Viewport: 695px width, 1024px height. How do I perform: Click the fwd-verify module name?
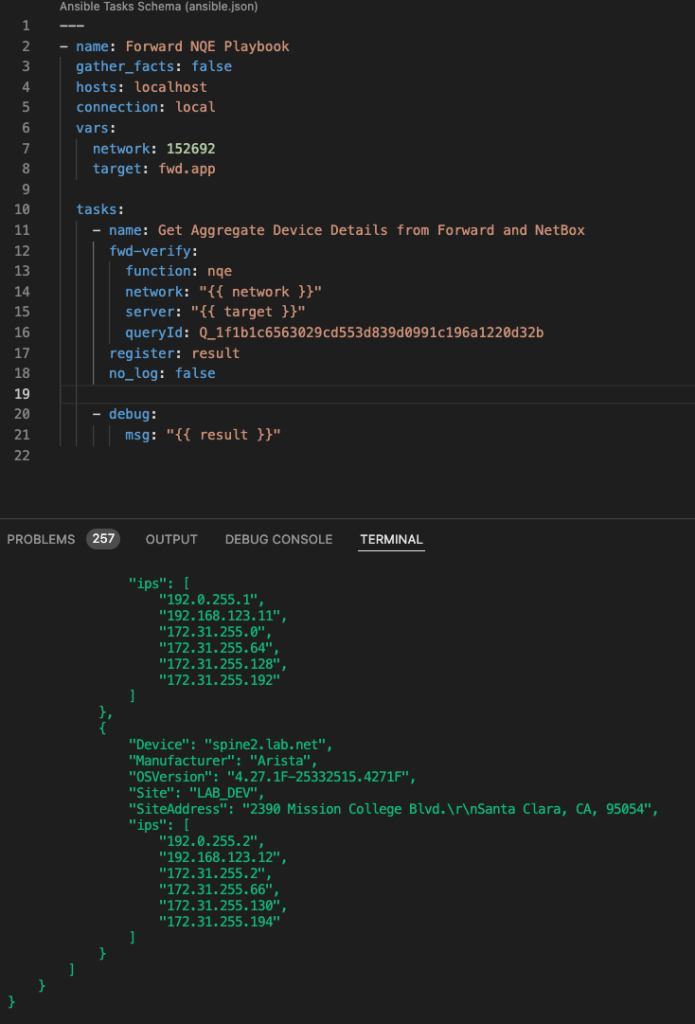(153, 251)
